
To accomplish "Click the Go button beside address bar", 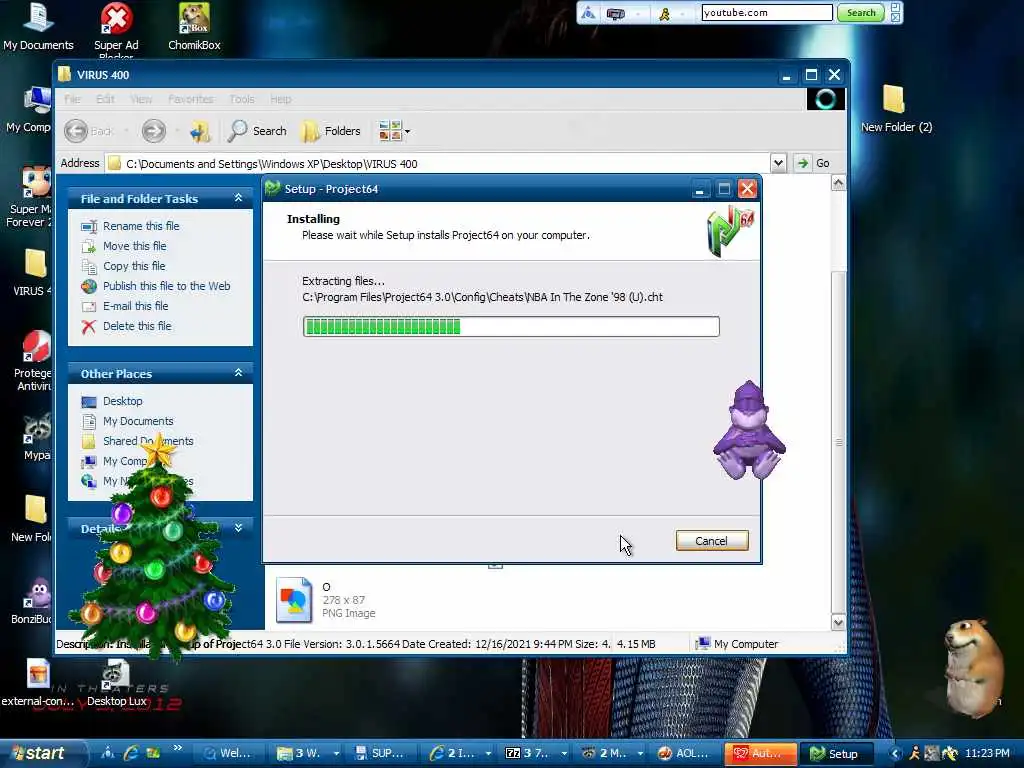I will [x=814, y=163].
